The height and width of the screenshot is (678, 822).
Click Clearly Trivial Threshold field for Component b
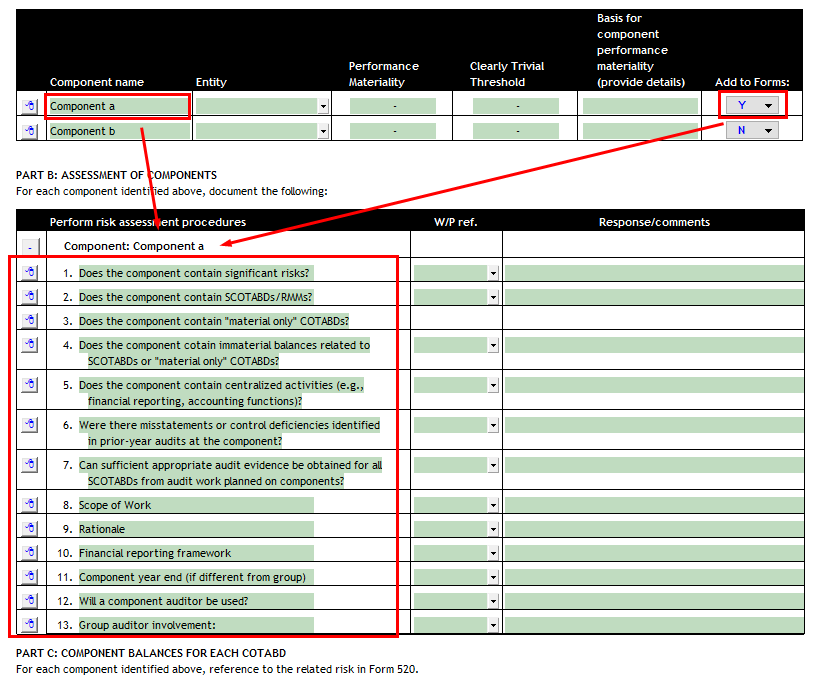pos(516,131)
